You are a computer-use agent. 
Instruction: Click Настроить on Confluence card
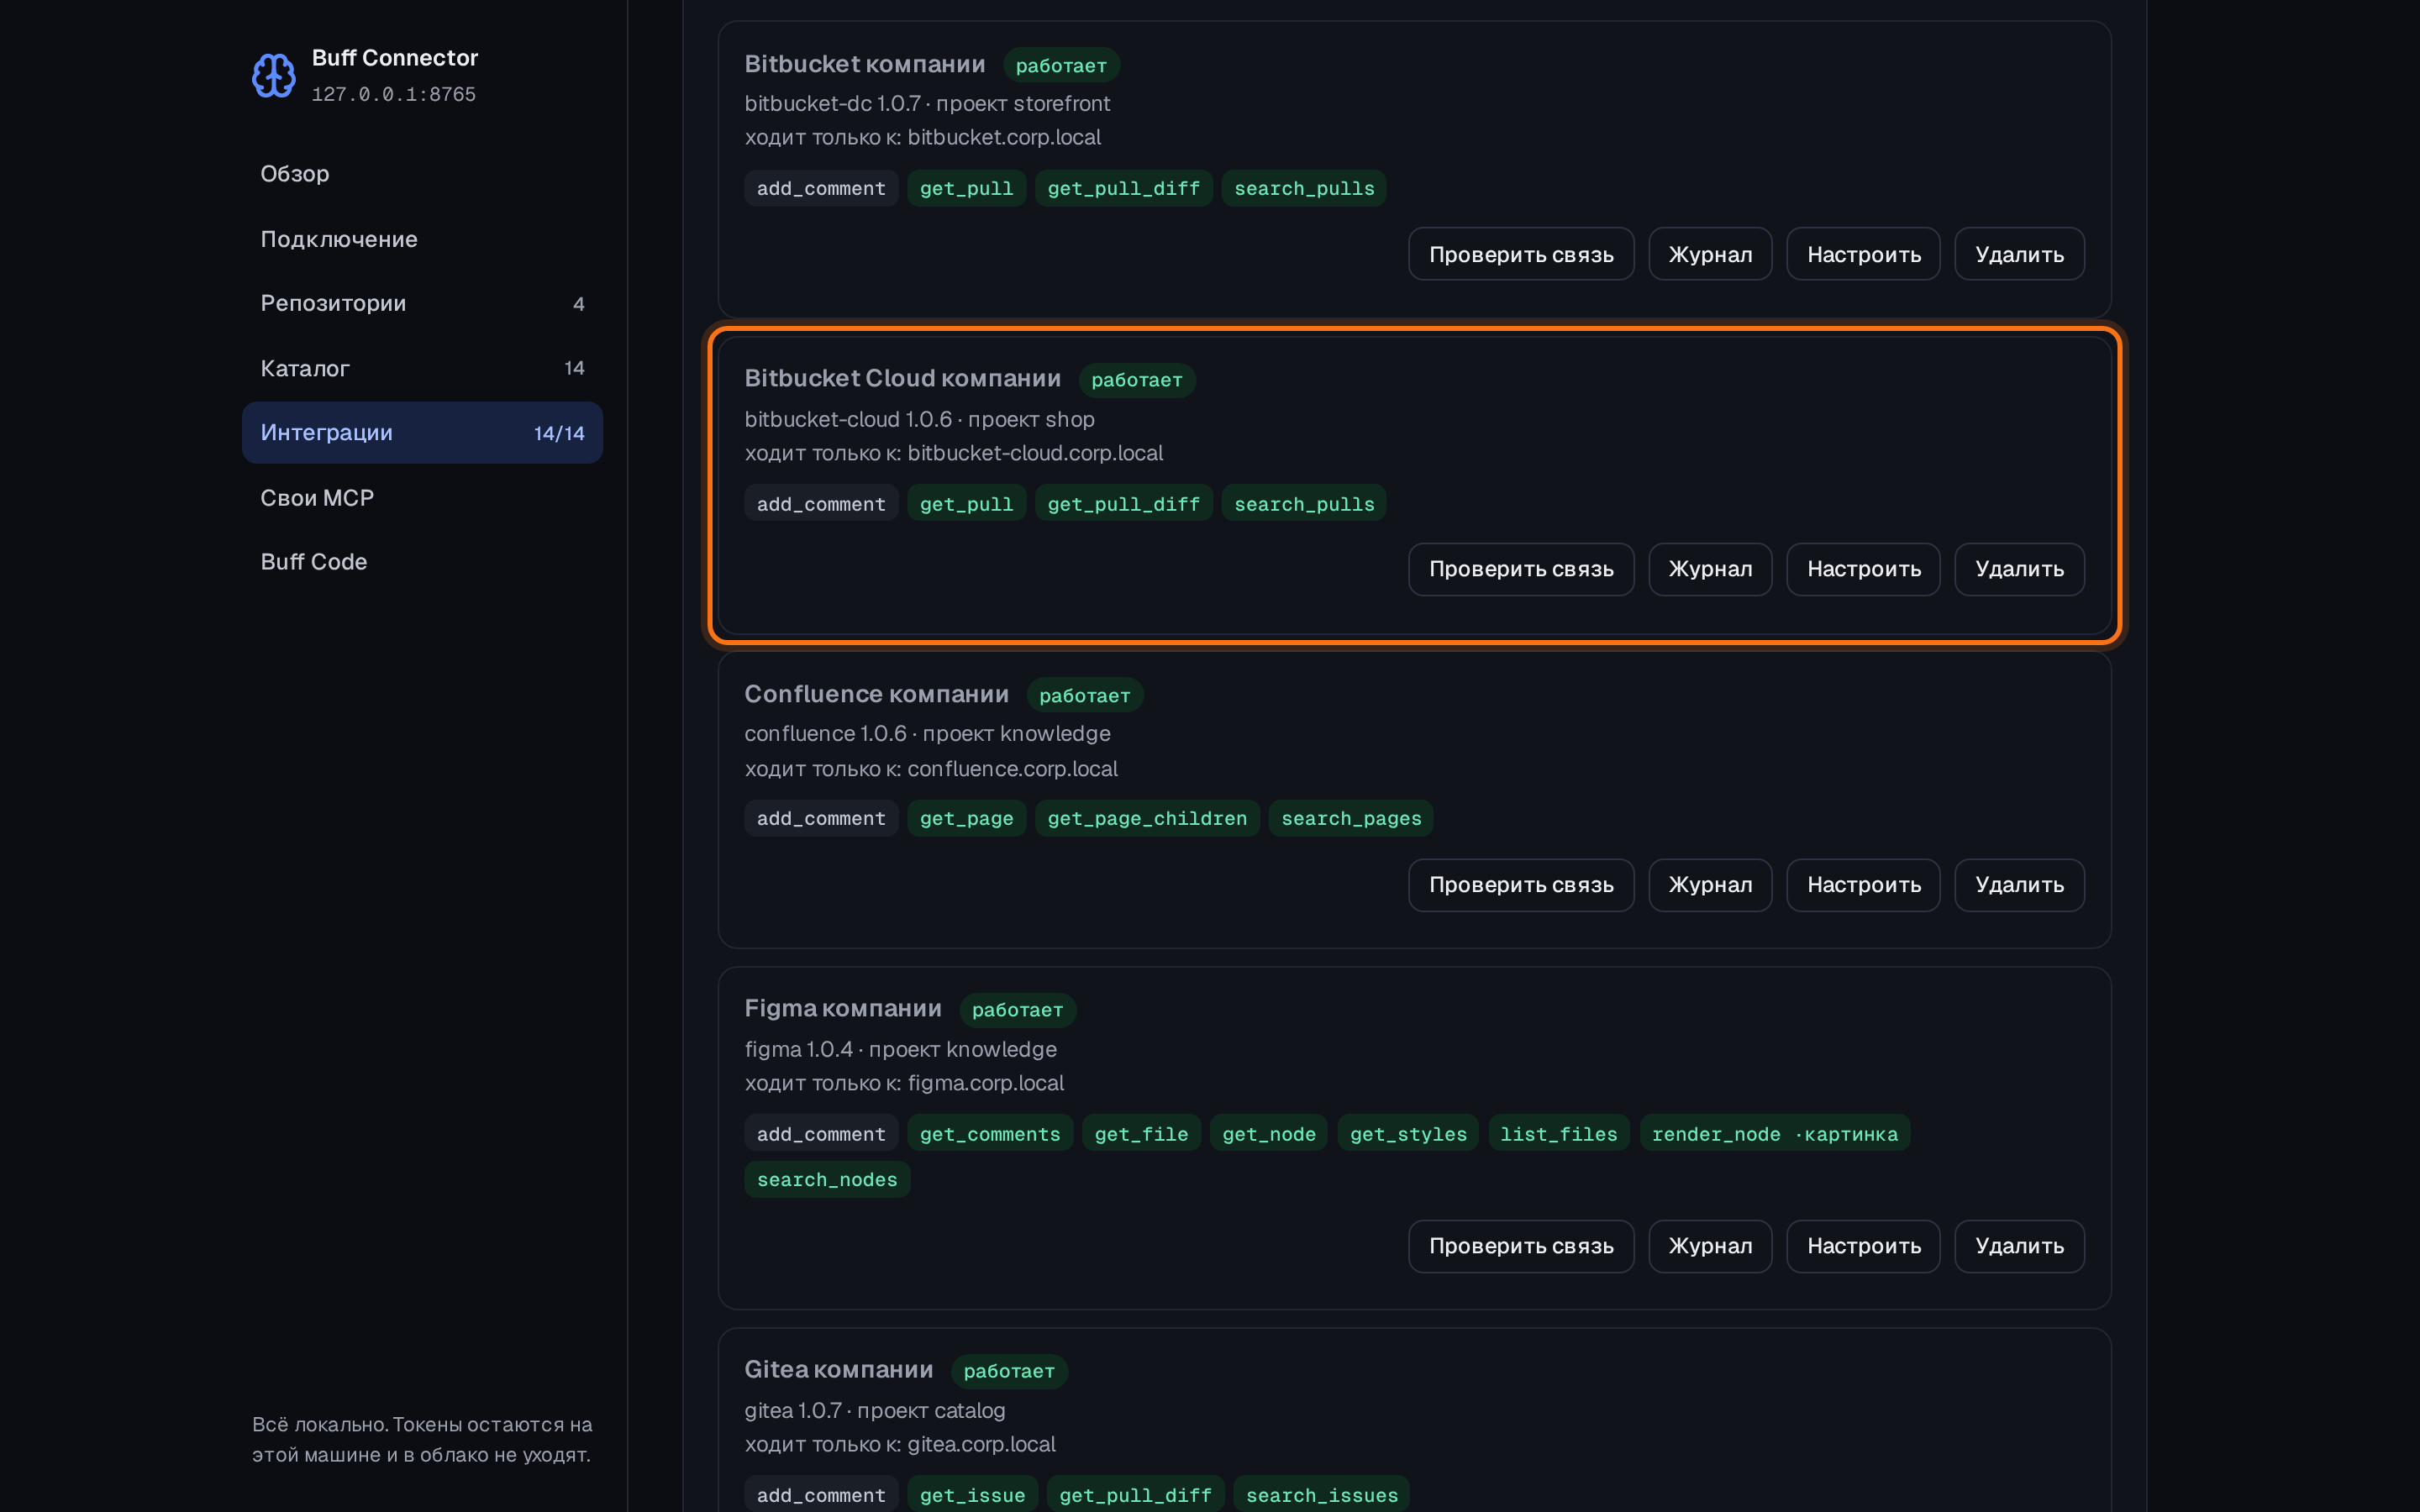tap(1863, 885)
